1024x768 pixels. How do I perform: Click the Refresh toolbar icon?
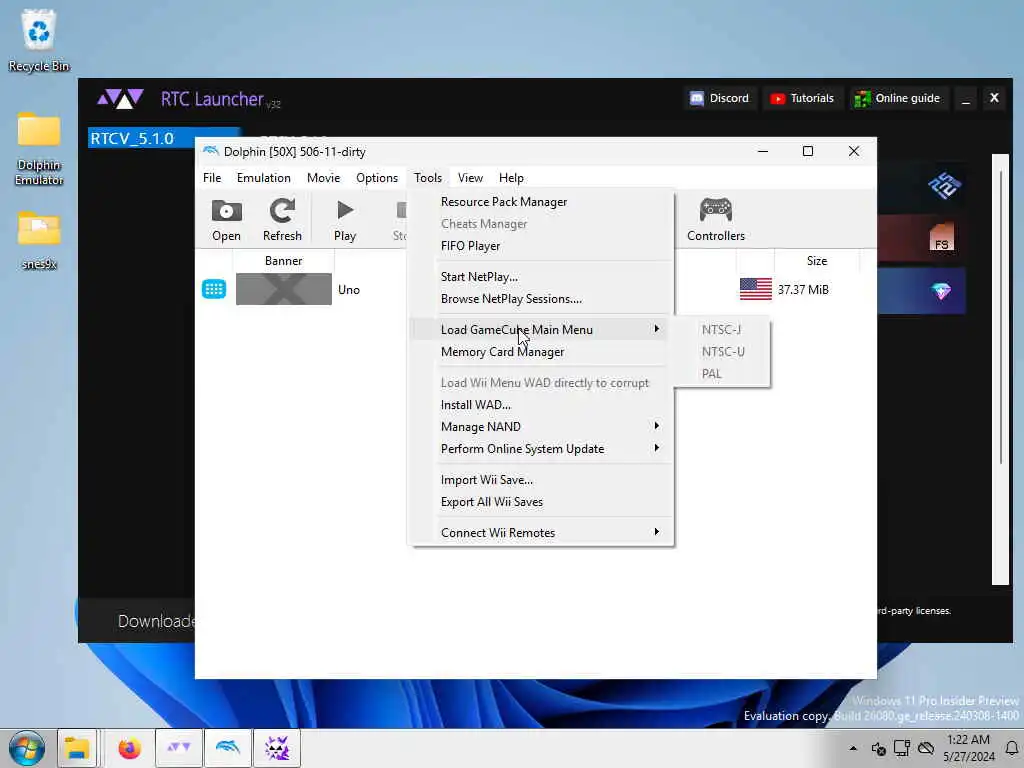pos(282,219)
